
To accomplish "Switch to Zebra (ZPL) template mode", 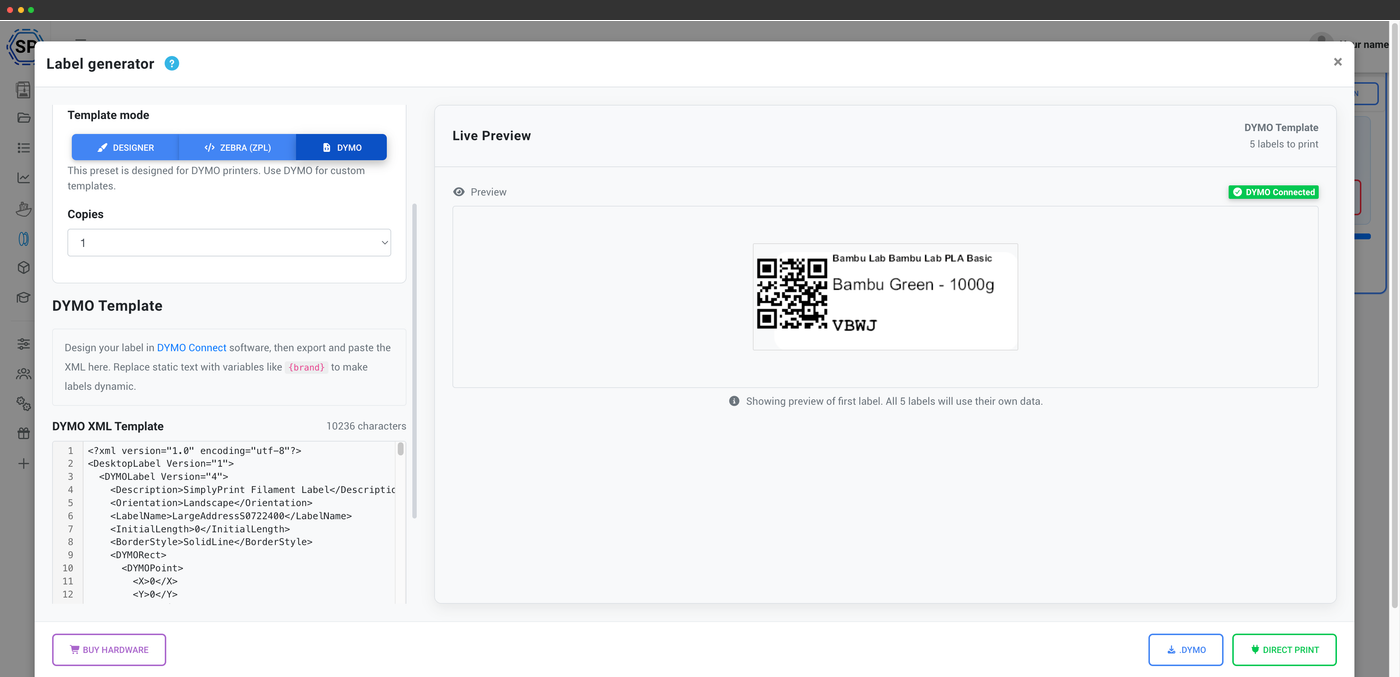I will tap(237, 147).
